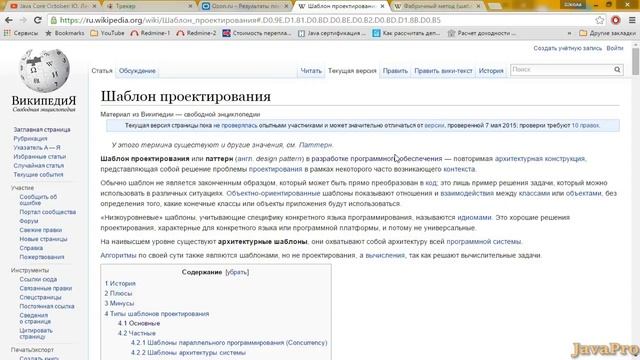Switch to the Java Core browser tab
640x360 pixels.
click(x=53, y=6)
